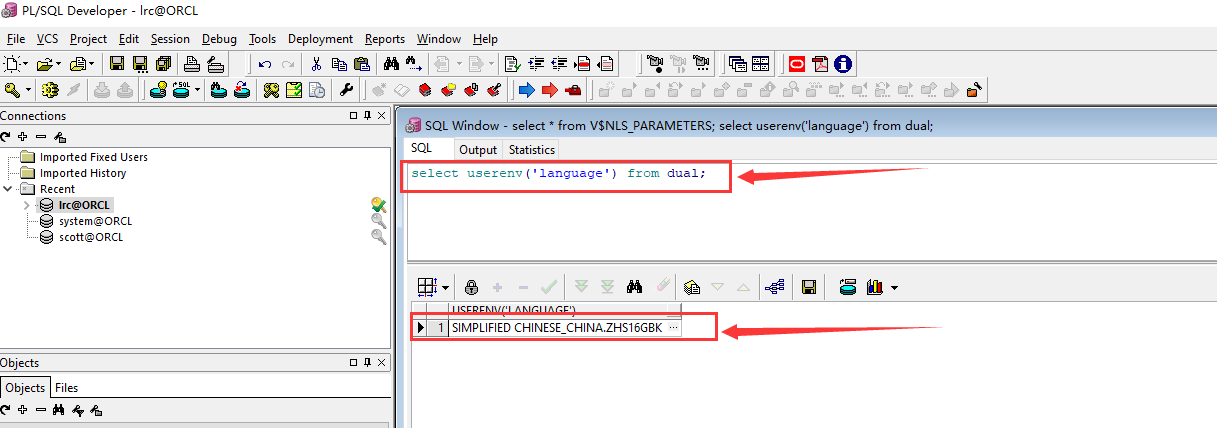Click the PDF manual icon

[820, 64]
